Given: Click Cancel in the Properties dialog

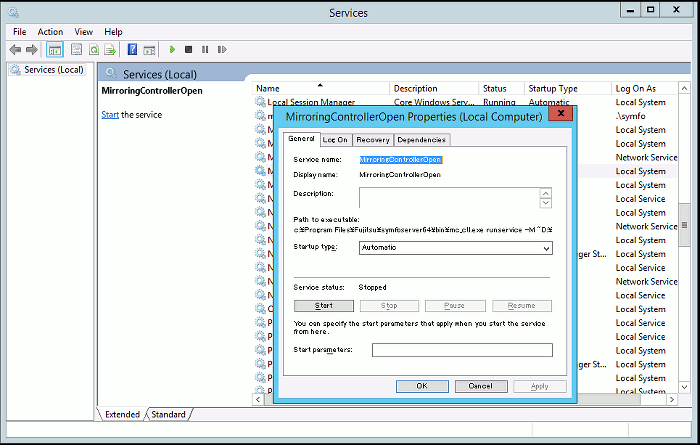Looking at the screenshot, I should pyautogui.click(x=481, y=386).
